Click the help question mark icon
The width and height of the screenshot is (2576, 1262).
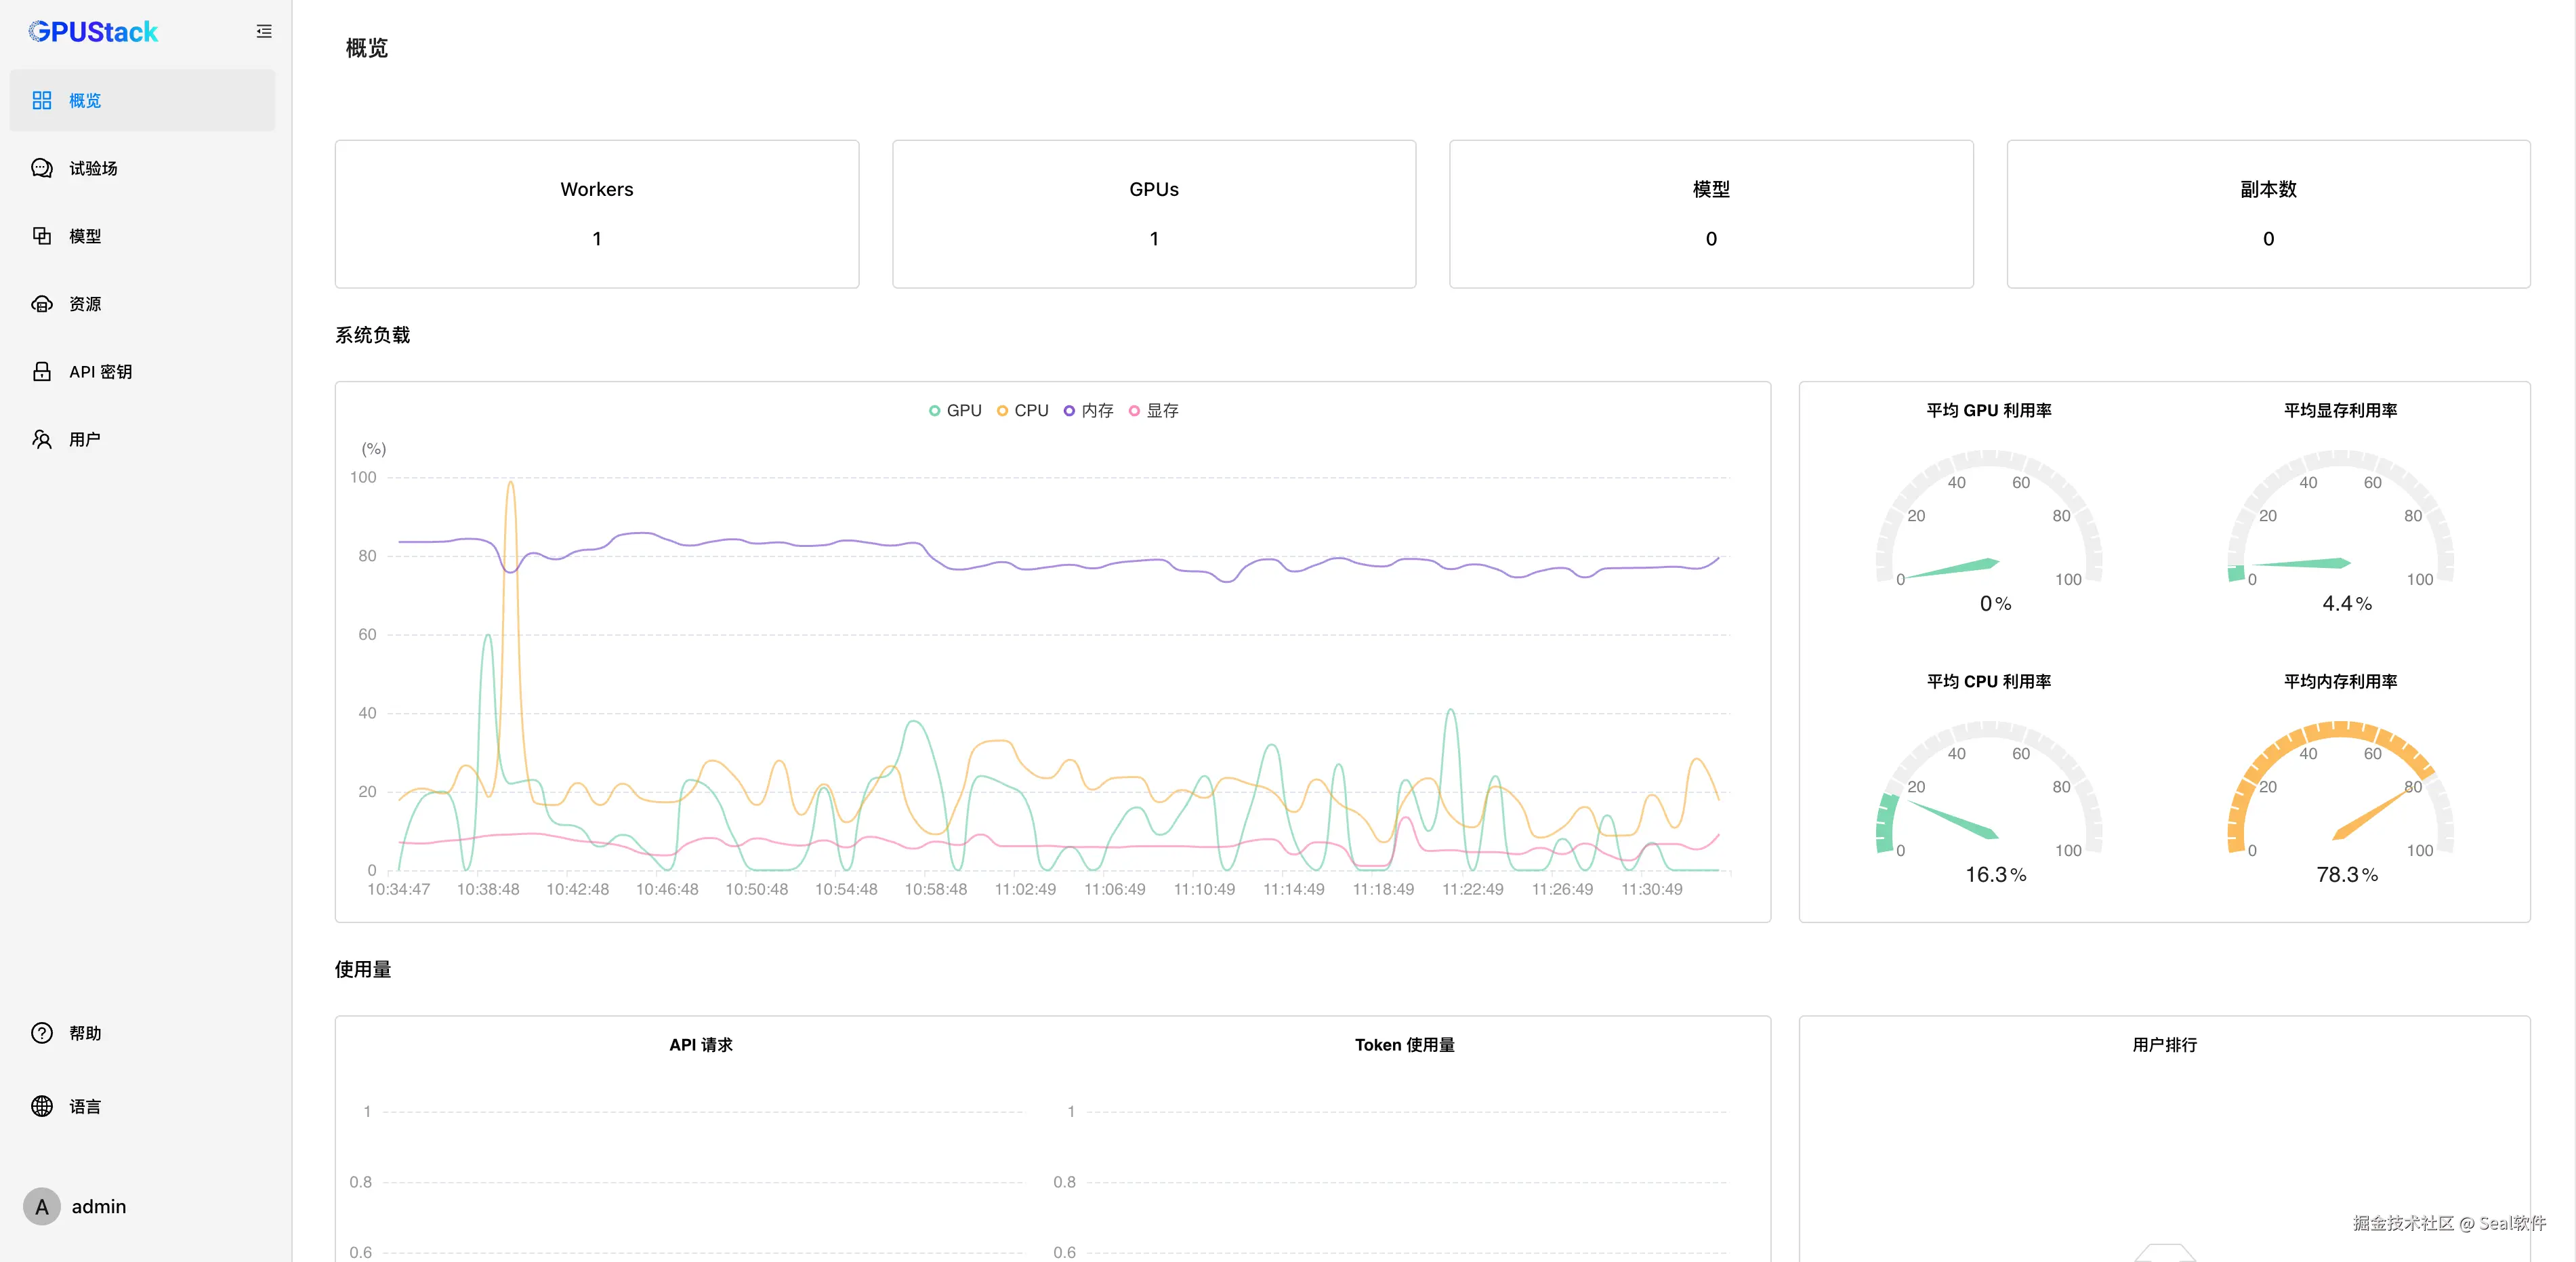pos(42,1033)
